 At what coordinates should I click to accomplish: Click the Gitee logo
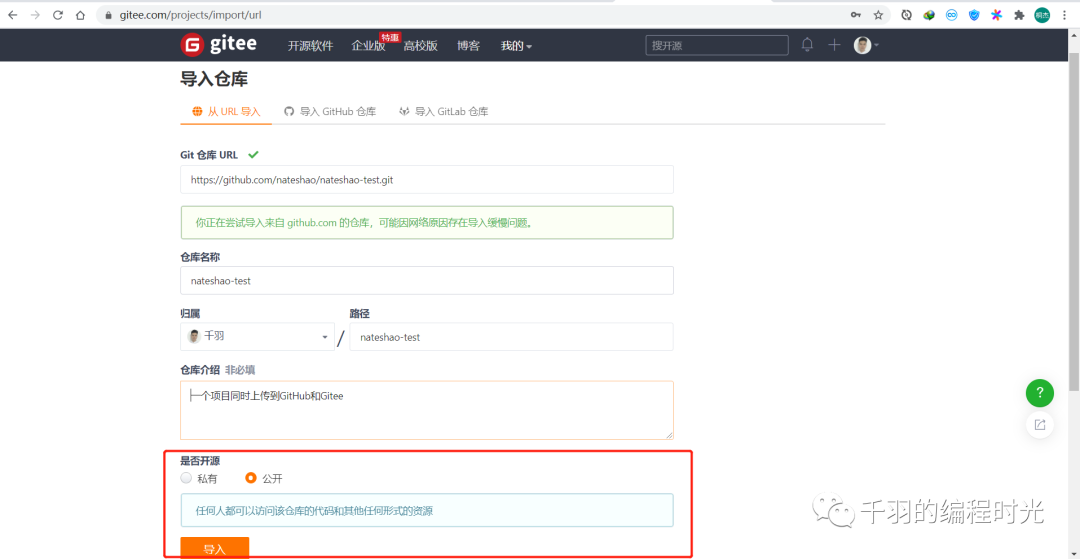218,45
